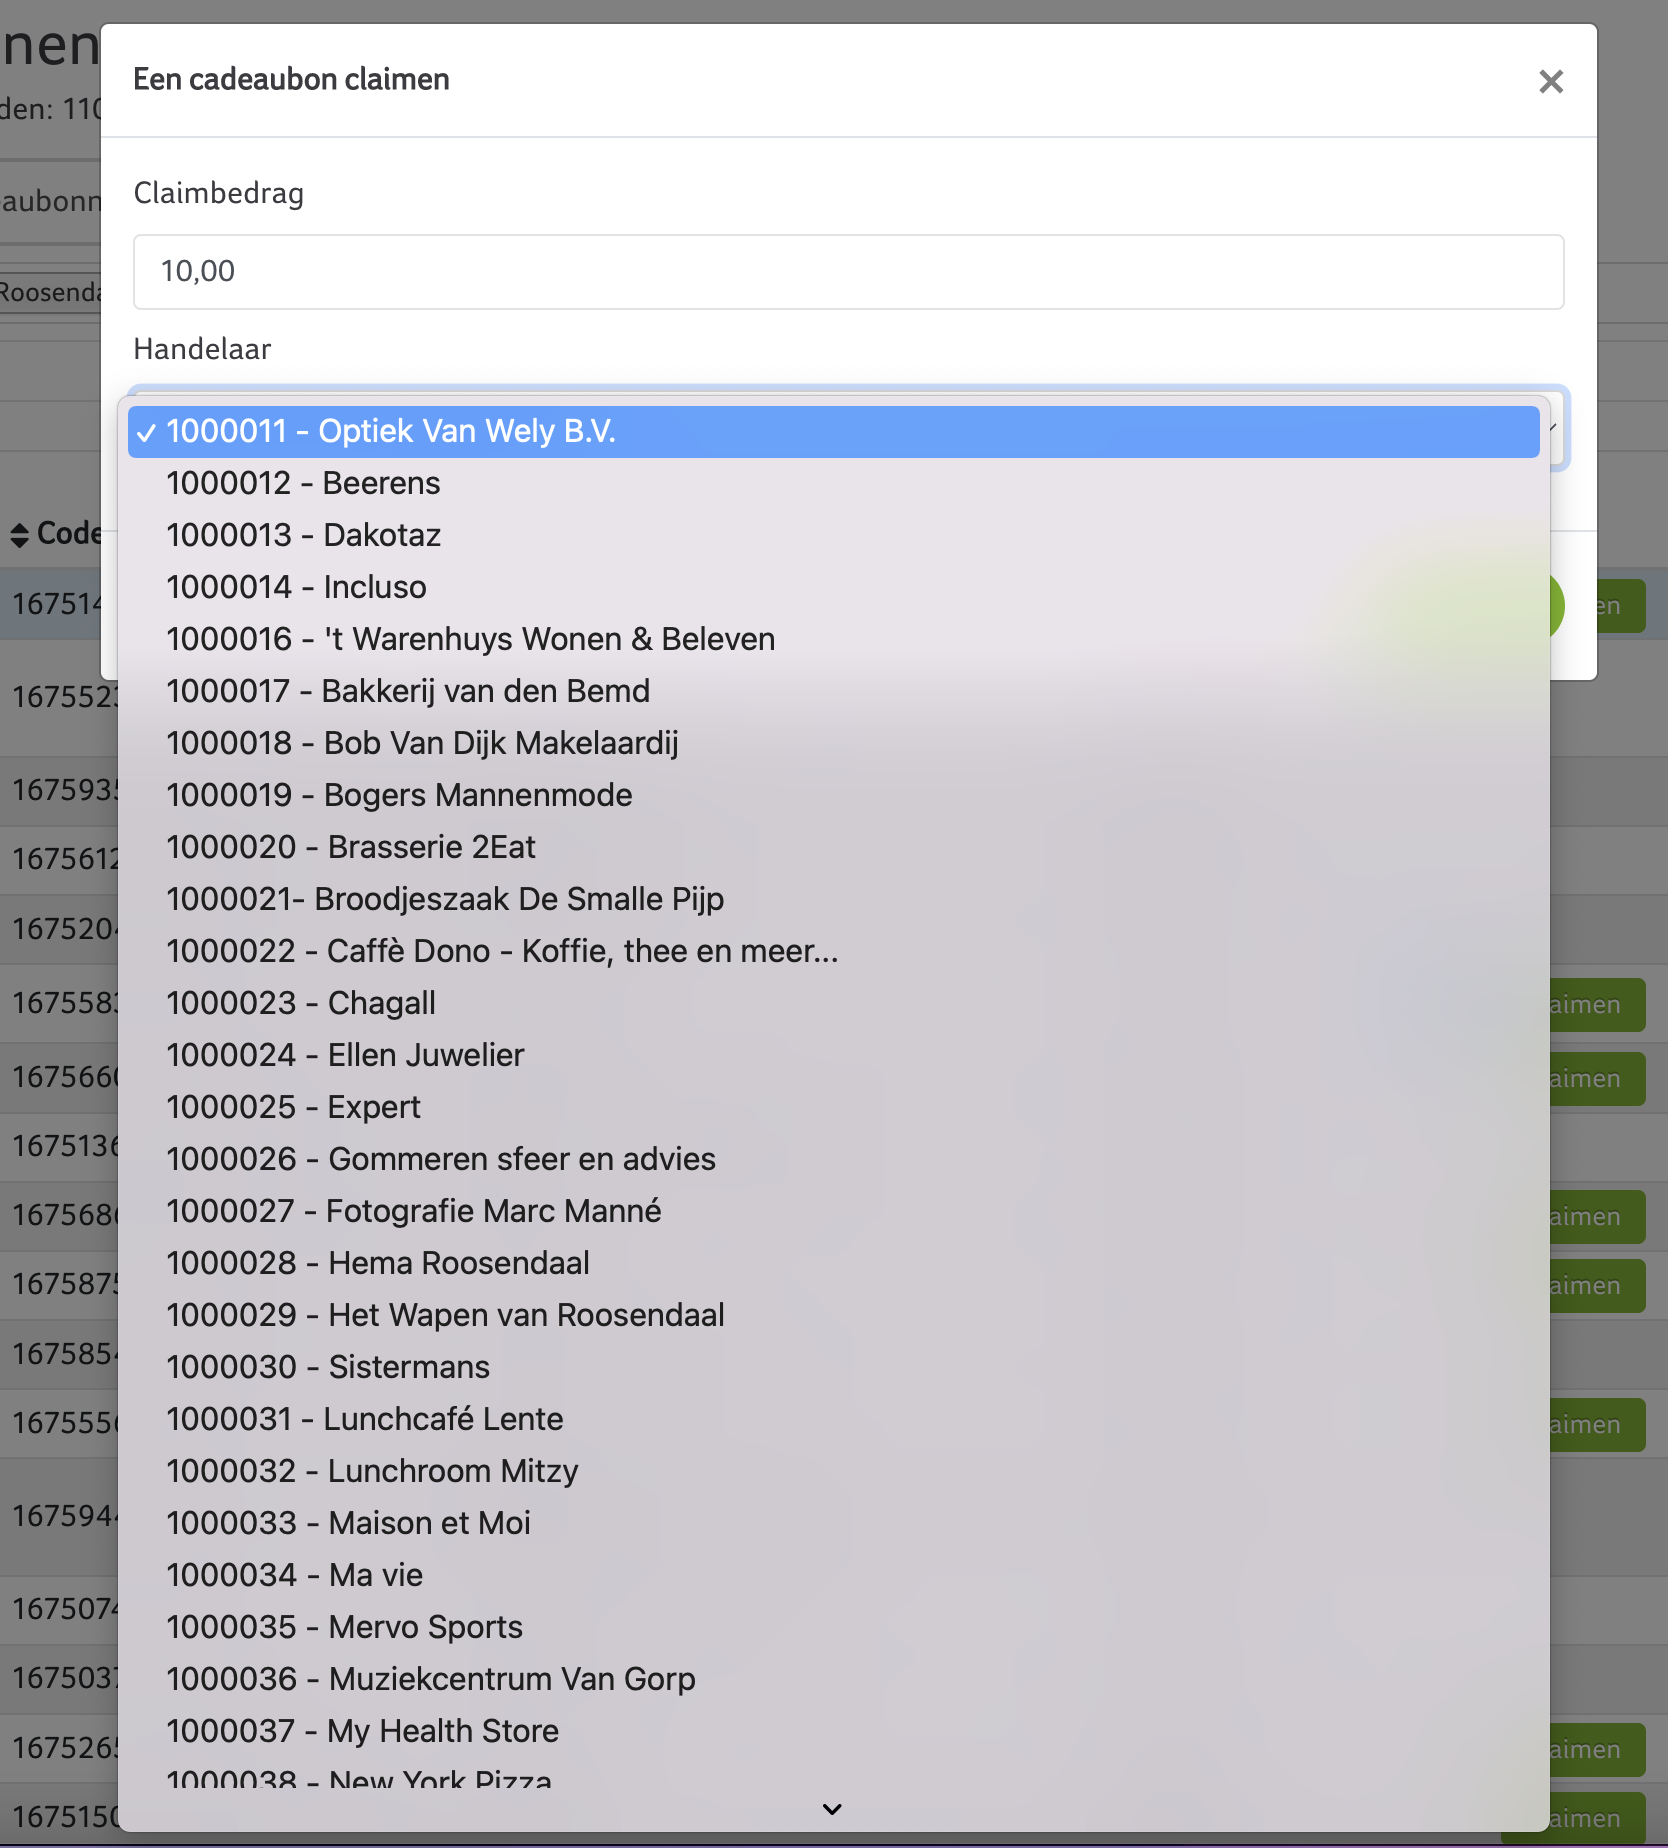Choose '1000012 - Beerens' from list
The image size is (1668, 1848).
click(x=833, y=483)
